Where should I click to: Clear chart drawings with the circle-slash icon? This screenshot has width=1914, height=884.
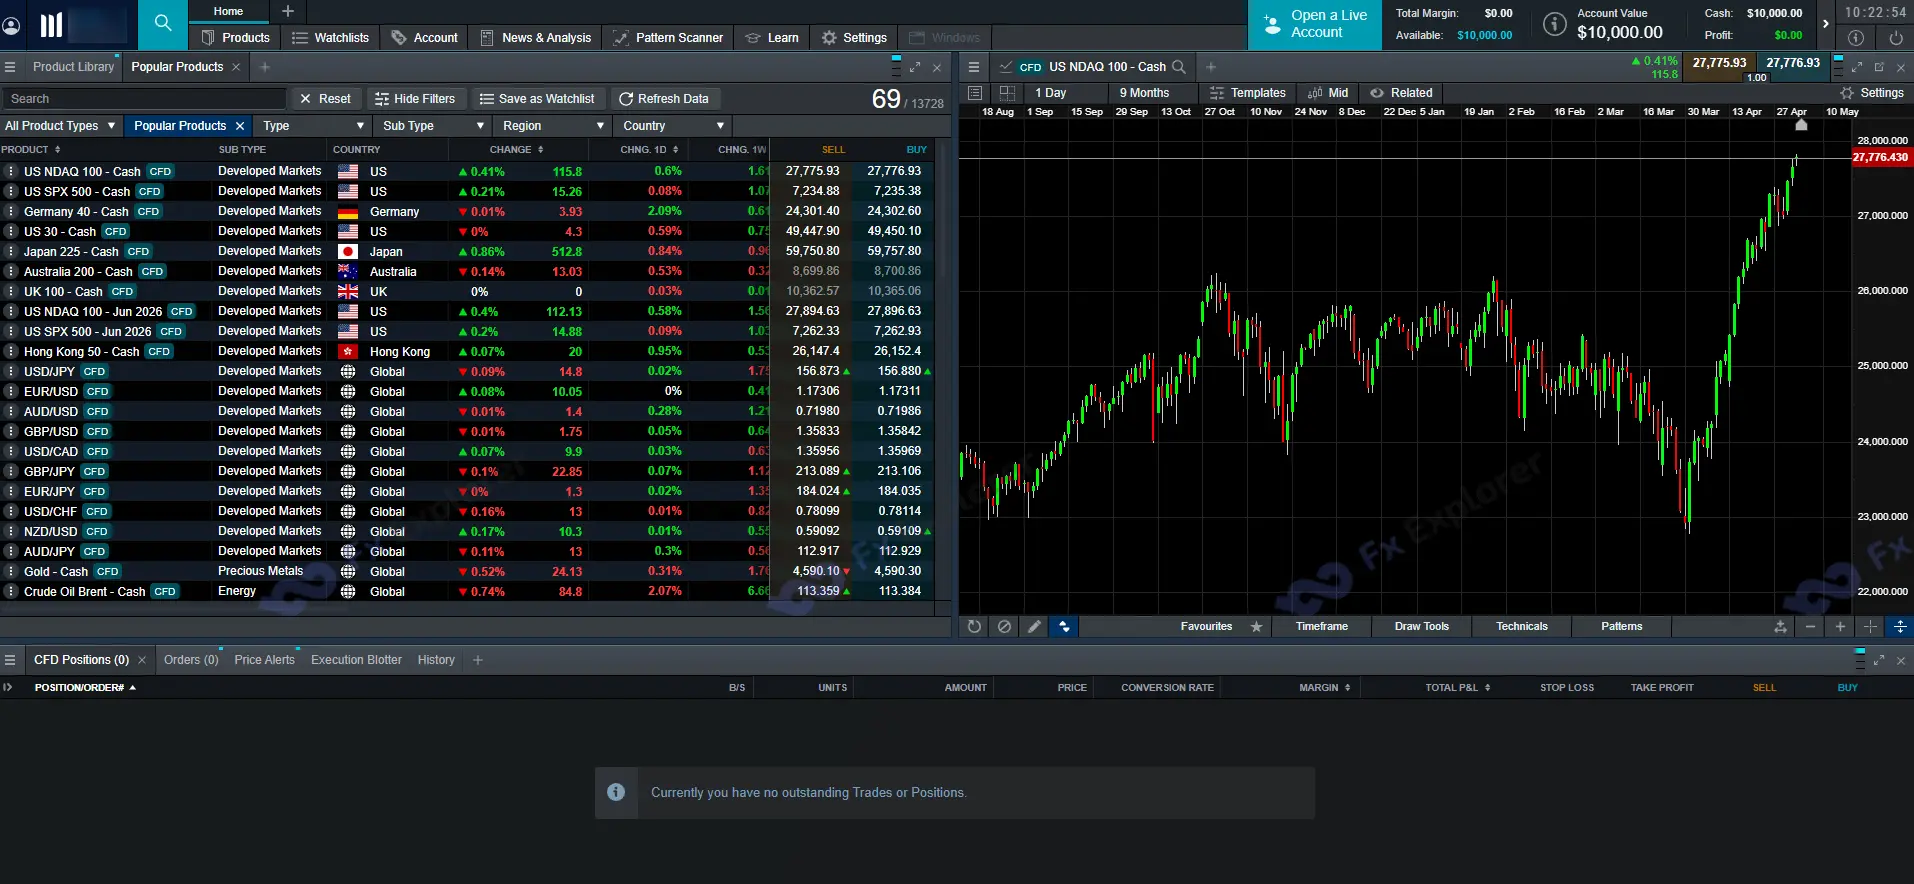coord(1004,627)
